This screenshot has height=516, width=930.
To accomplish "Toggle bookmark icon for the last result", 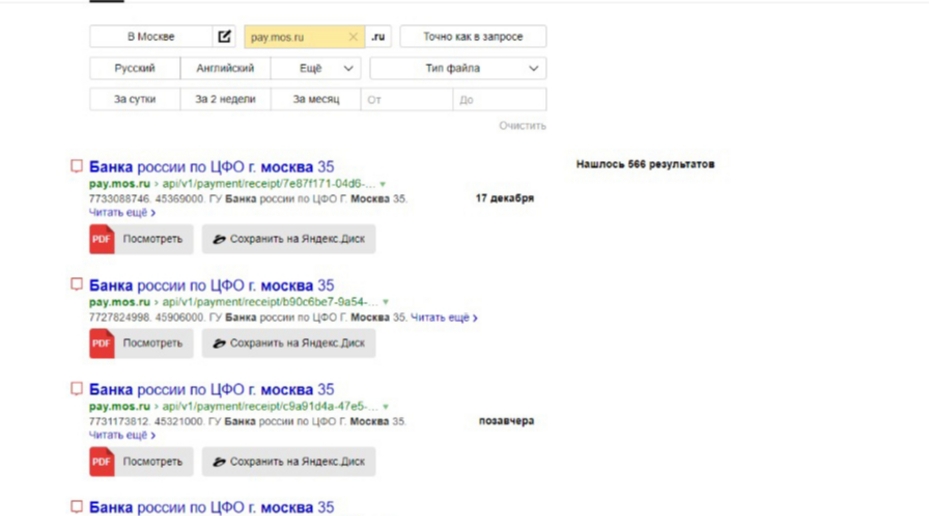I will coord(77,507).
